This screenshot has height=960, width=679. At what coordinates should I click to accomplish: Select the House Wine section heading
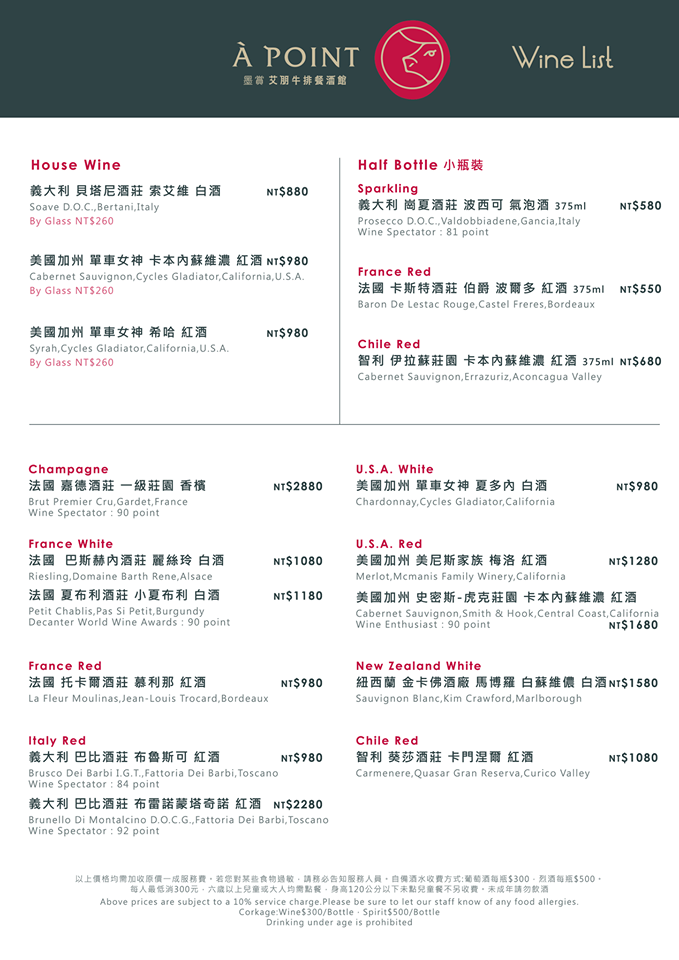[x=76, y=165]
